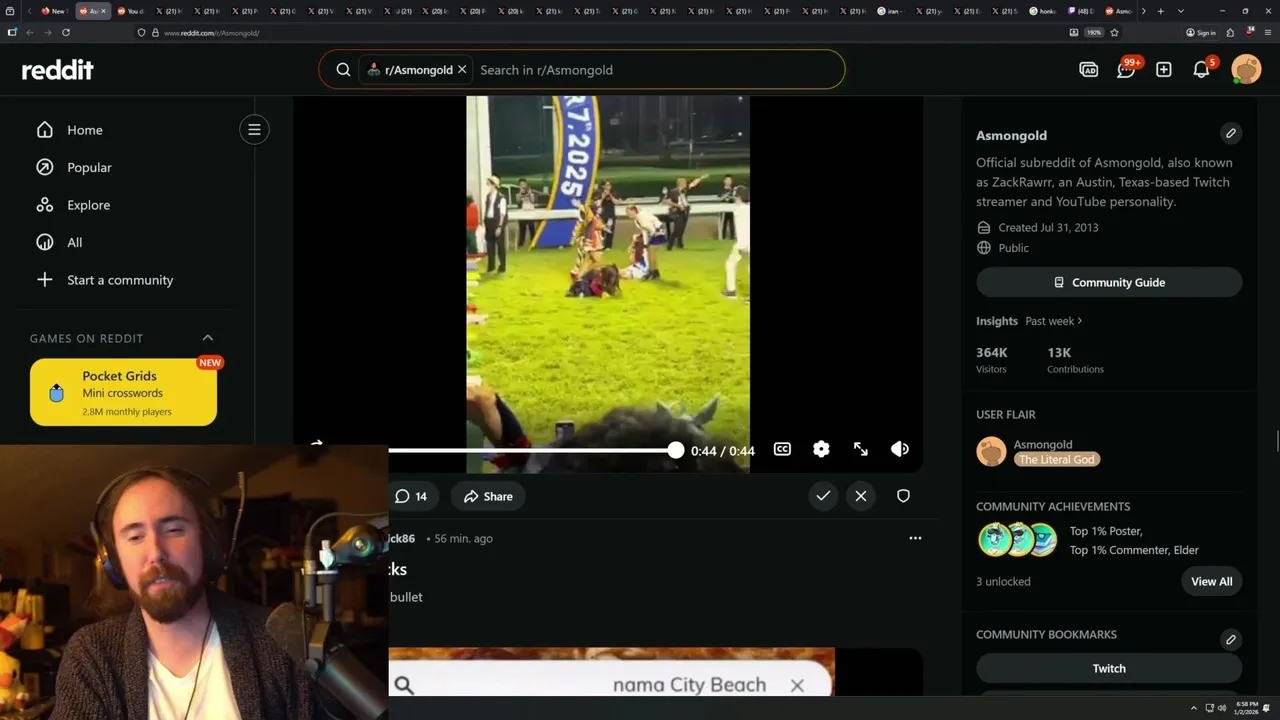Toggle closed captions on the video
The image size is (1280, 720).
click(782, 449)
